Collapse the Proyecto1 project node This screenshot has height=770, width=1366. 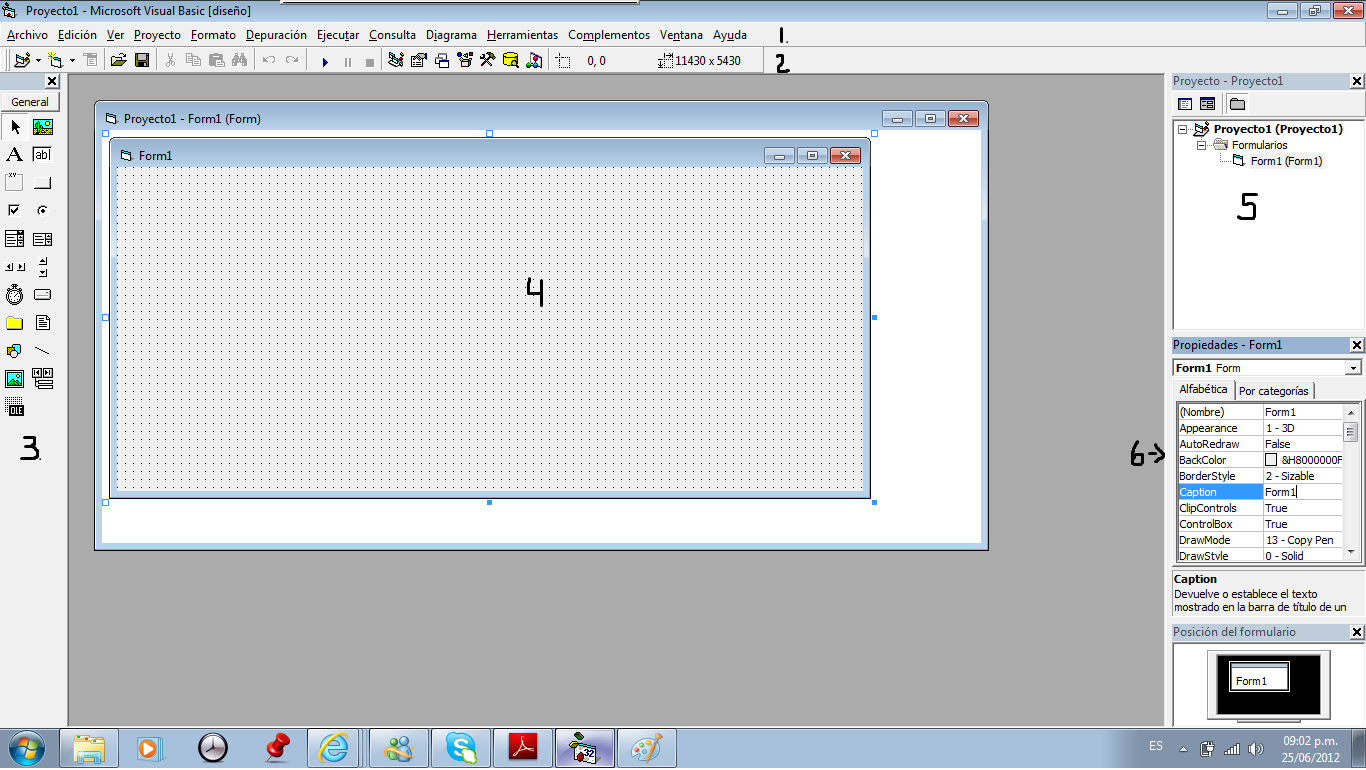(x=1182, y=128)
